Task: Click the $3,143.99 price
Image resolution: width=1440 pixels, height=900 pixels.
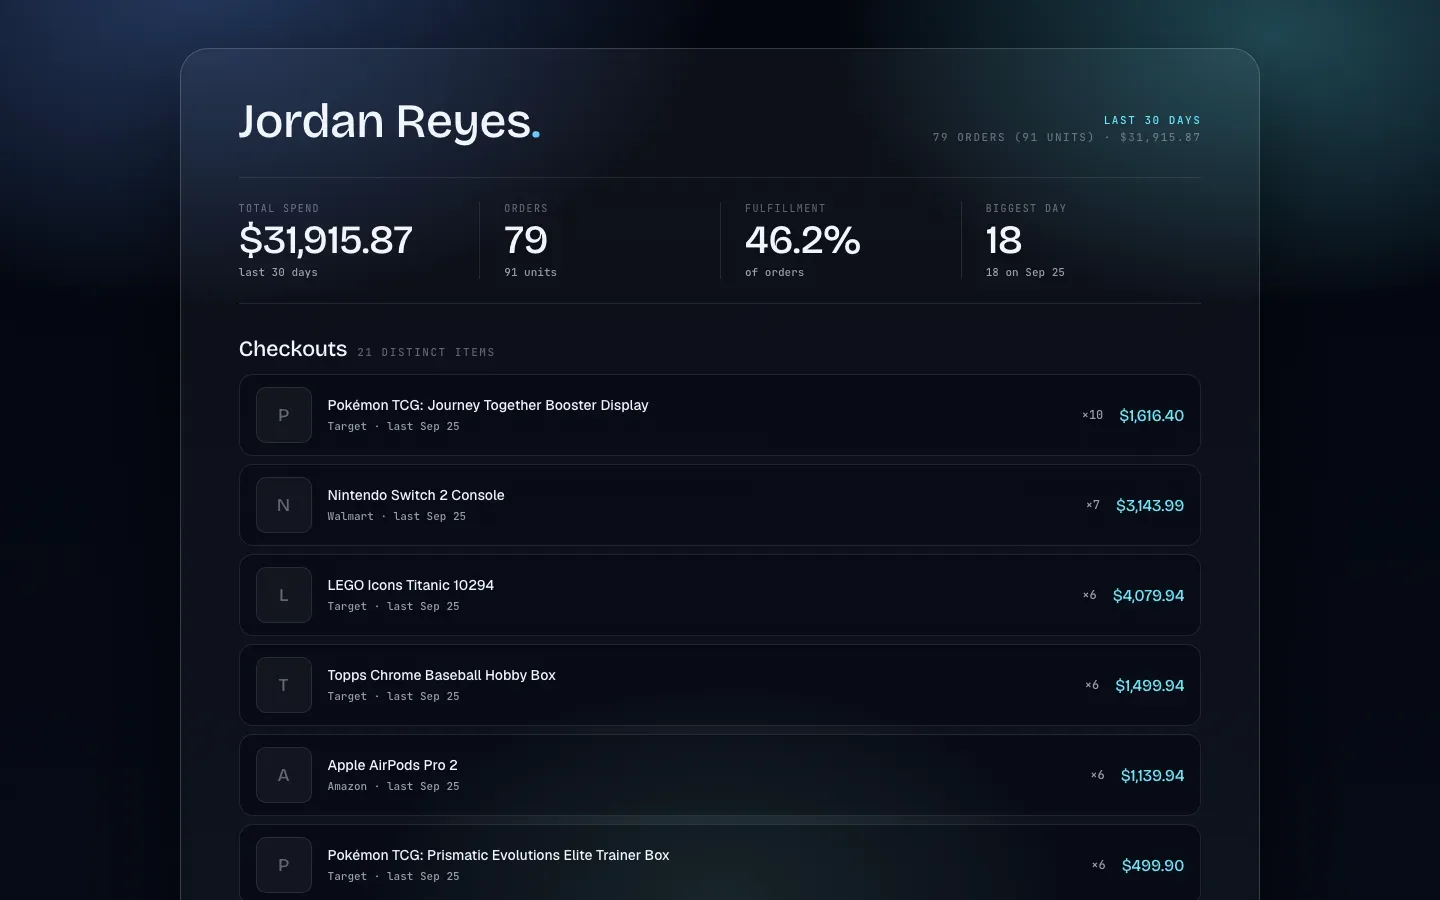Action: (x=1150, y=505)
